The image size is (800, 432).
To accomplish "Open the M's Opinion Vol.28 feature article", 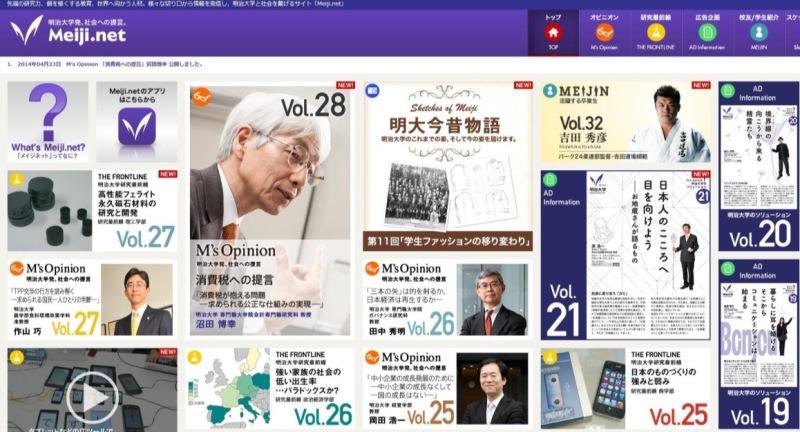I will tap(270, 210).
